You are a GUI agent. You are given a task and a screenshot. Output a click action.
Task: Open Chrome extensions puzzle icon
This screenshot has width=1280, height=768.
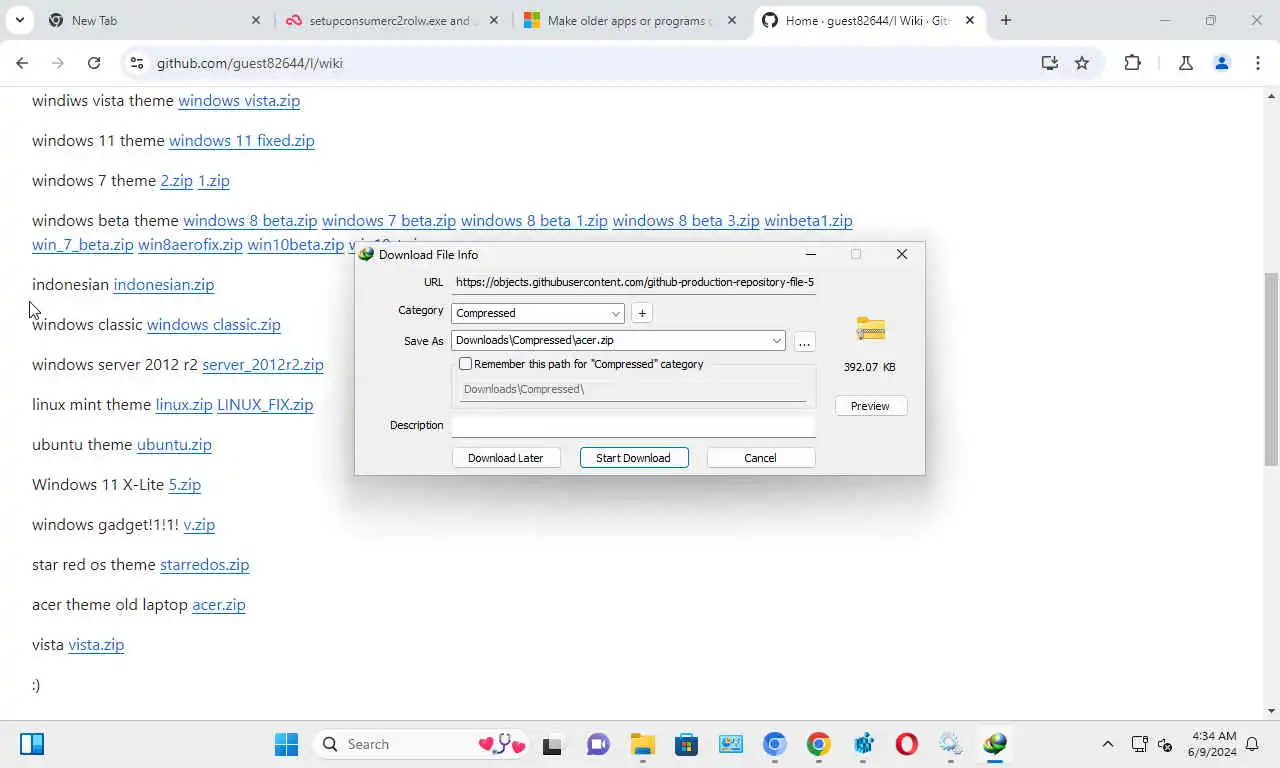1132,63
